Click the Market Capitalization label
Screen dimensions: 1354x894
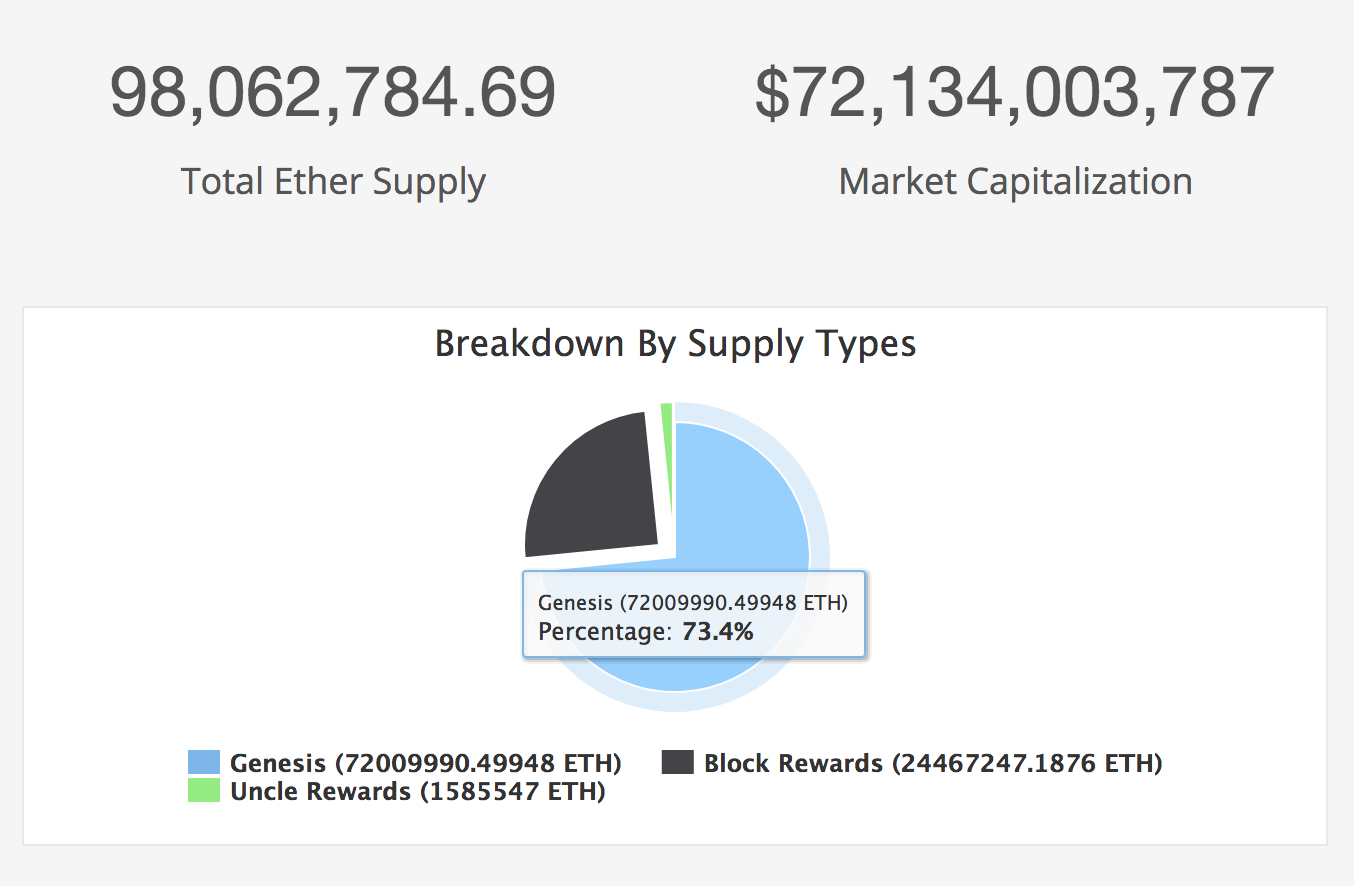pos(1015,182)
